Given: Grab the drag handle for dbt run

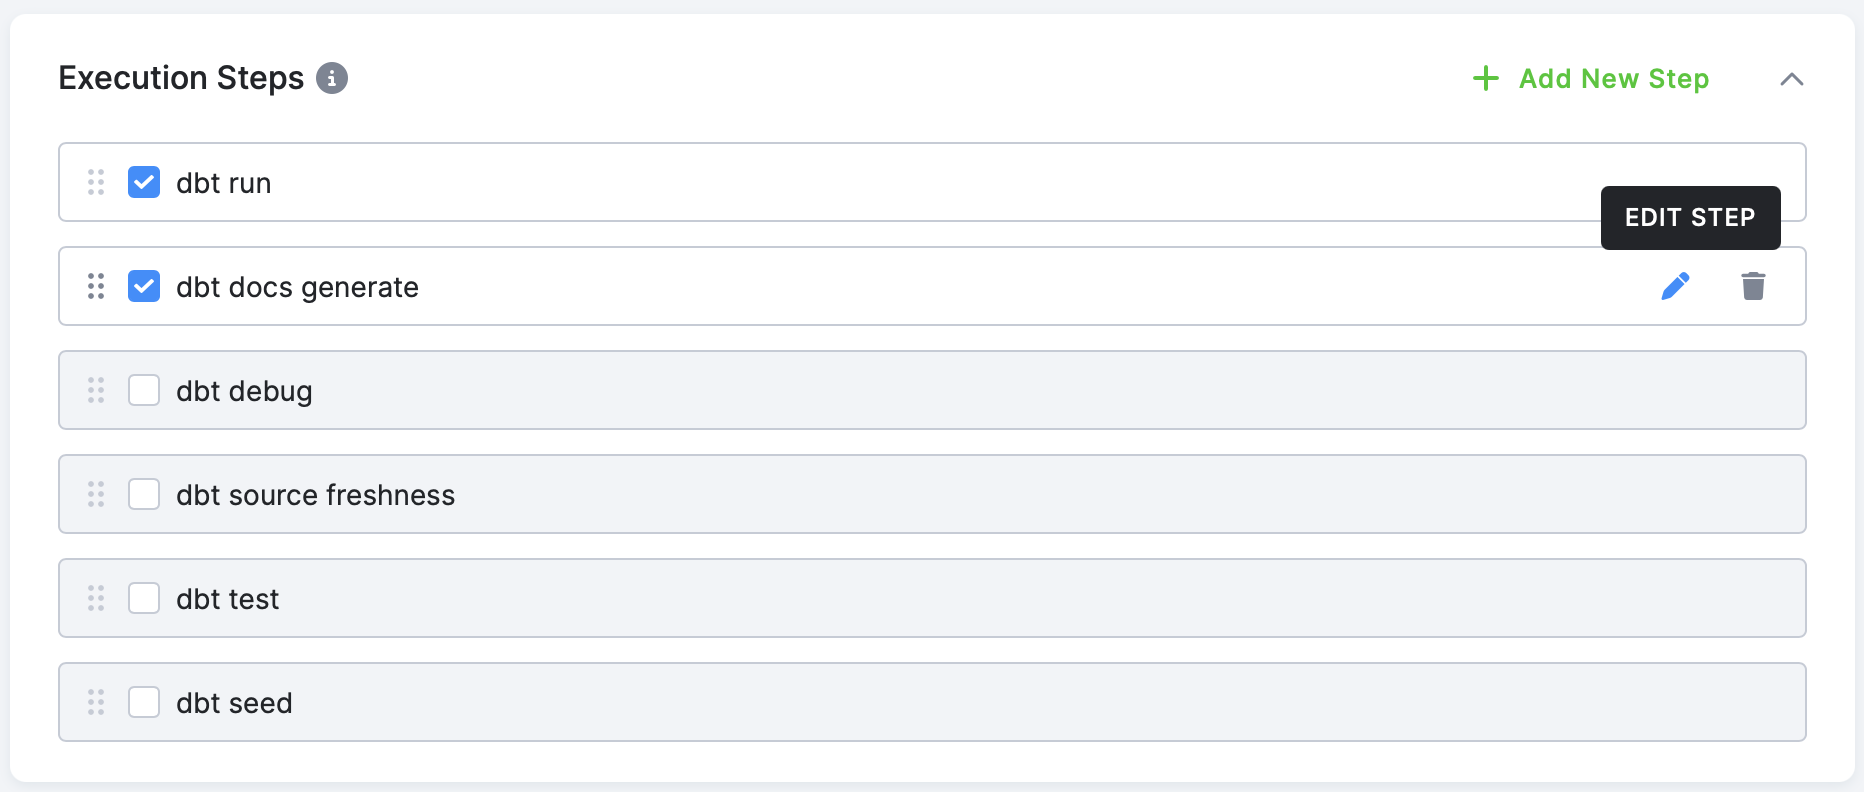Looking at the screenshot, I should click(96, 182).
